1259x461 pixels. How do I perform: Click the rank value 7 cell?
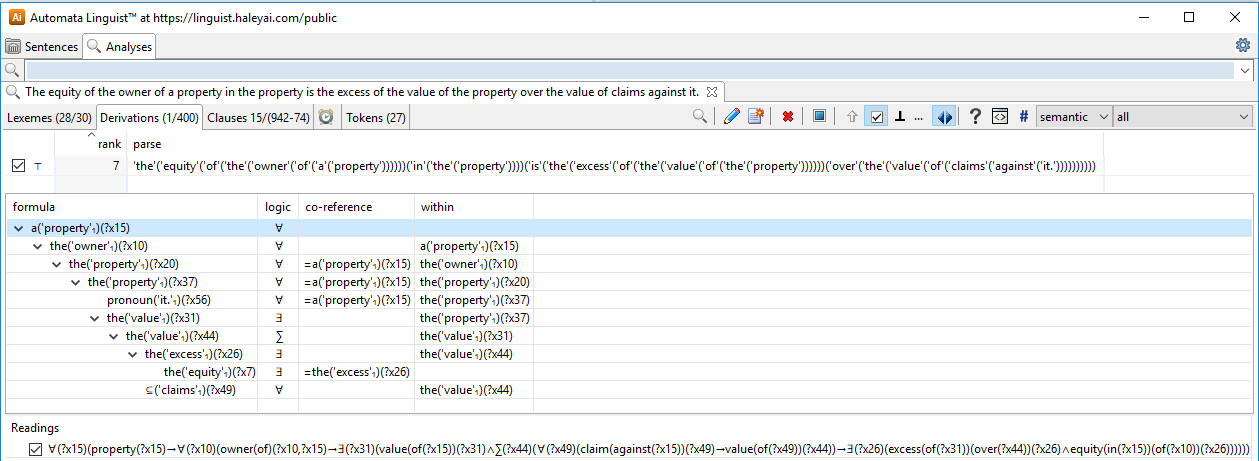click(117, 166)
